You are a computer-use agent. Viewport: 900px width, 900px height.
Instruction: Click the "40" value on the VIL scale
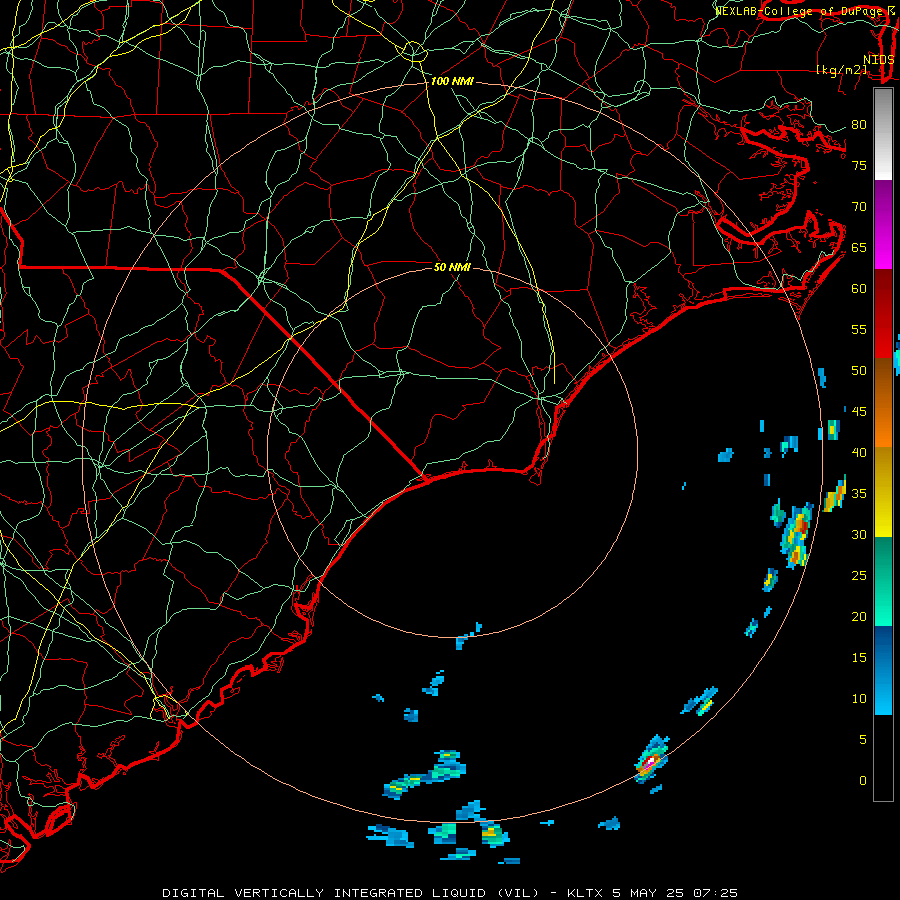859,453
